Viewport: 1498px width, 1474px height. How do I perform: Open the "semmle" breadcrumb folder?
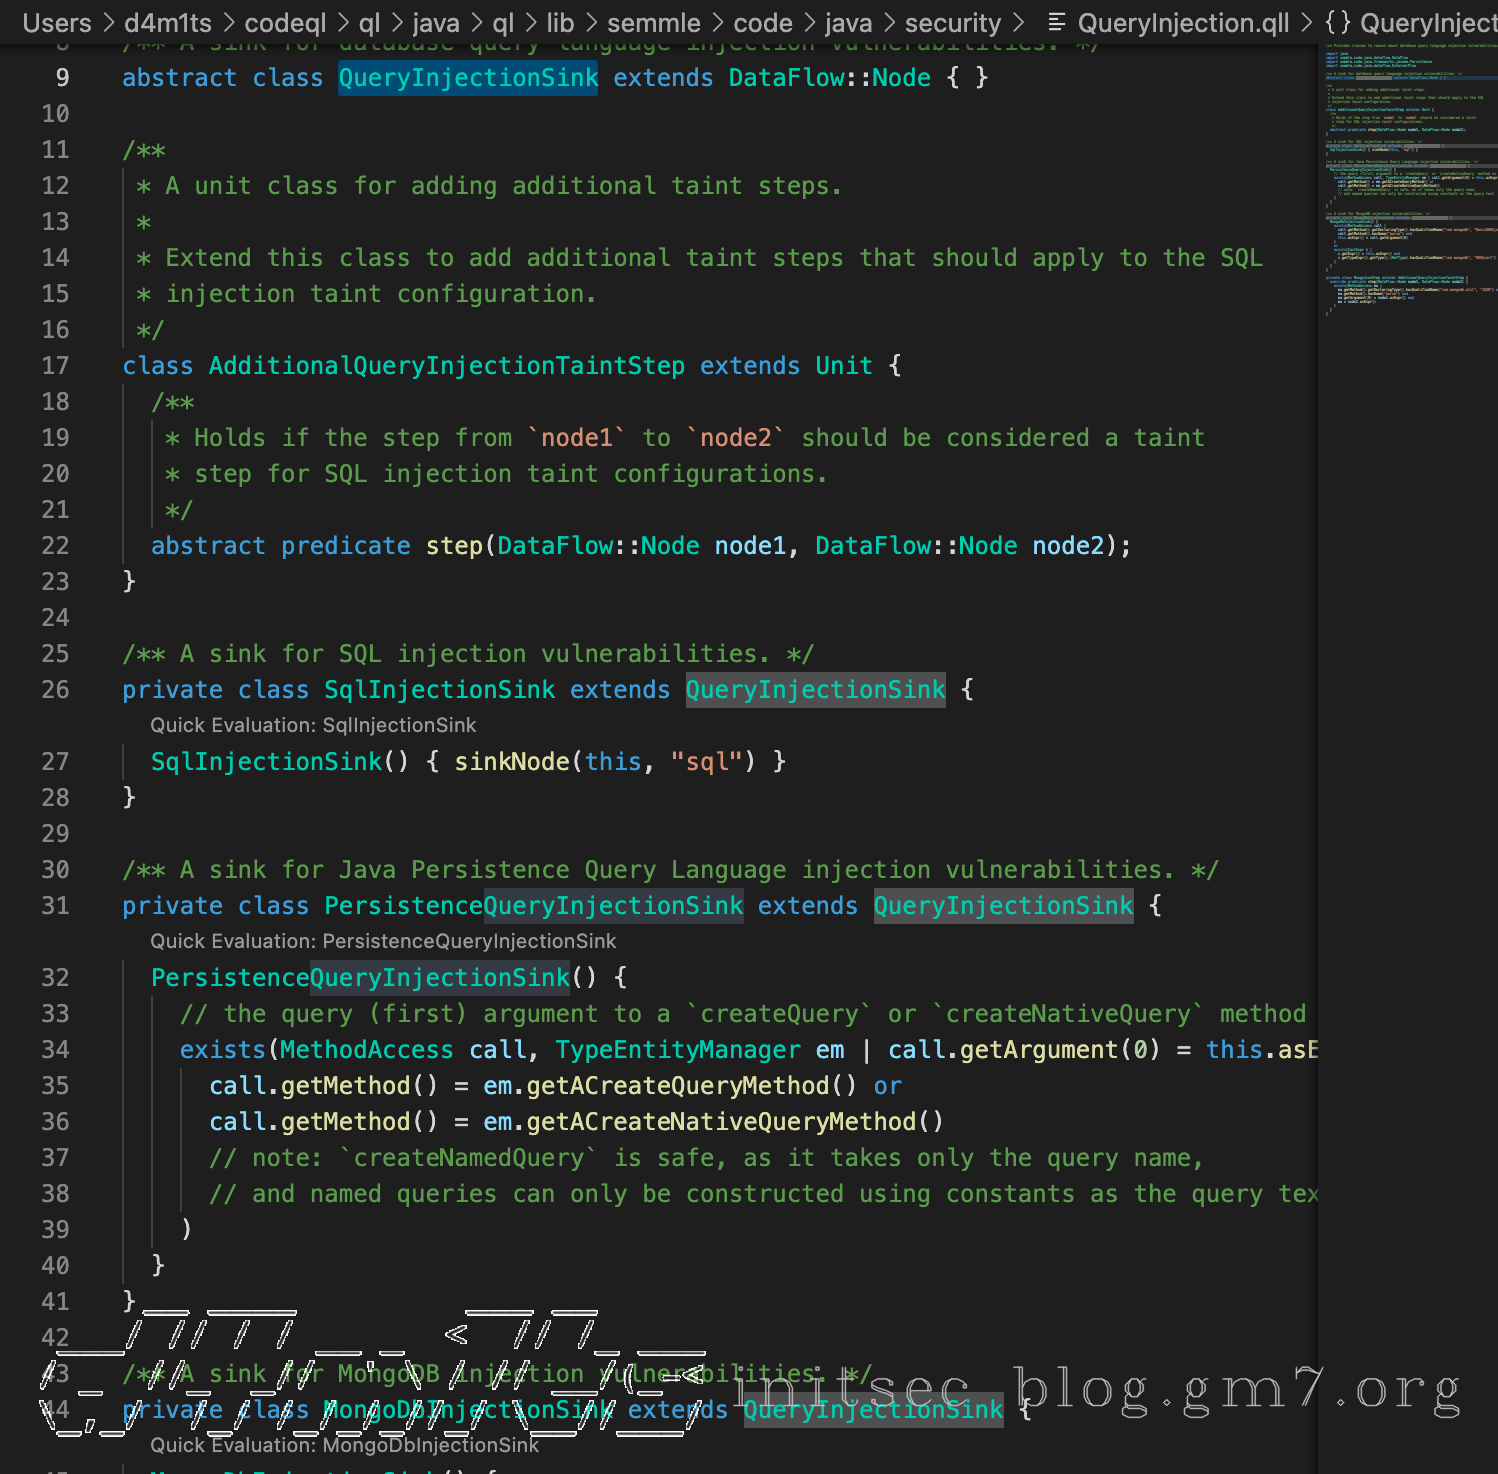[655, 22]
